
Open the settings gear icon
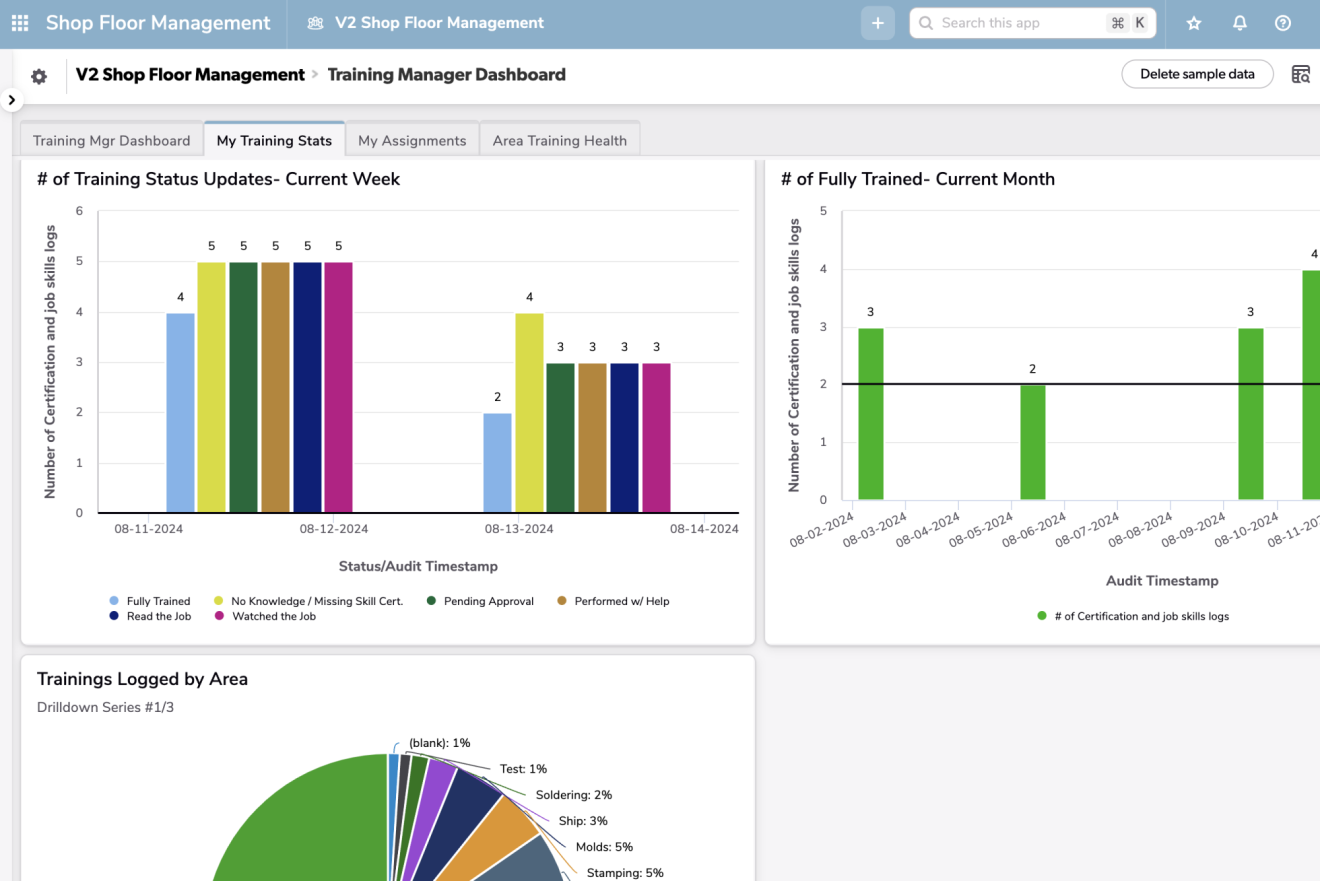pos(39,76)
